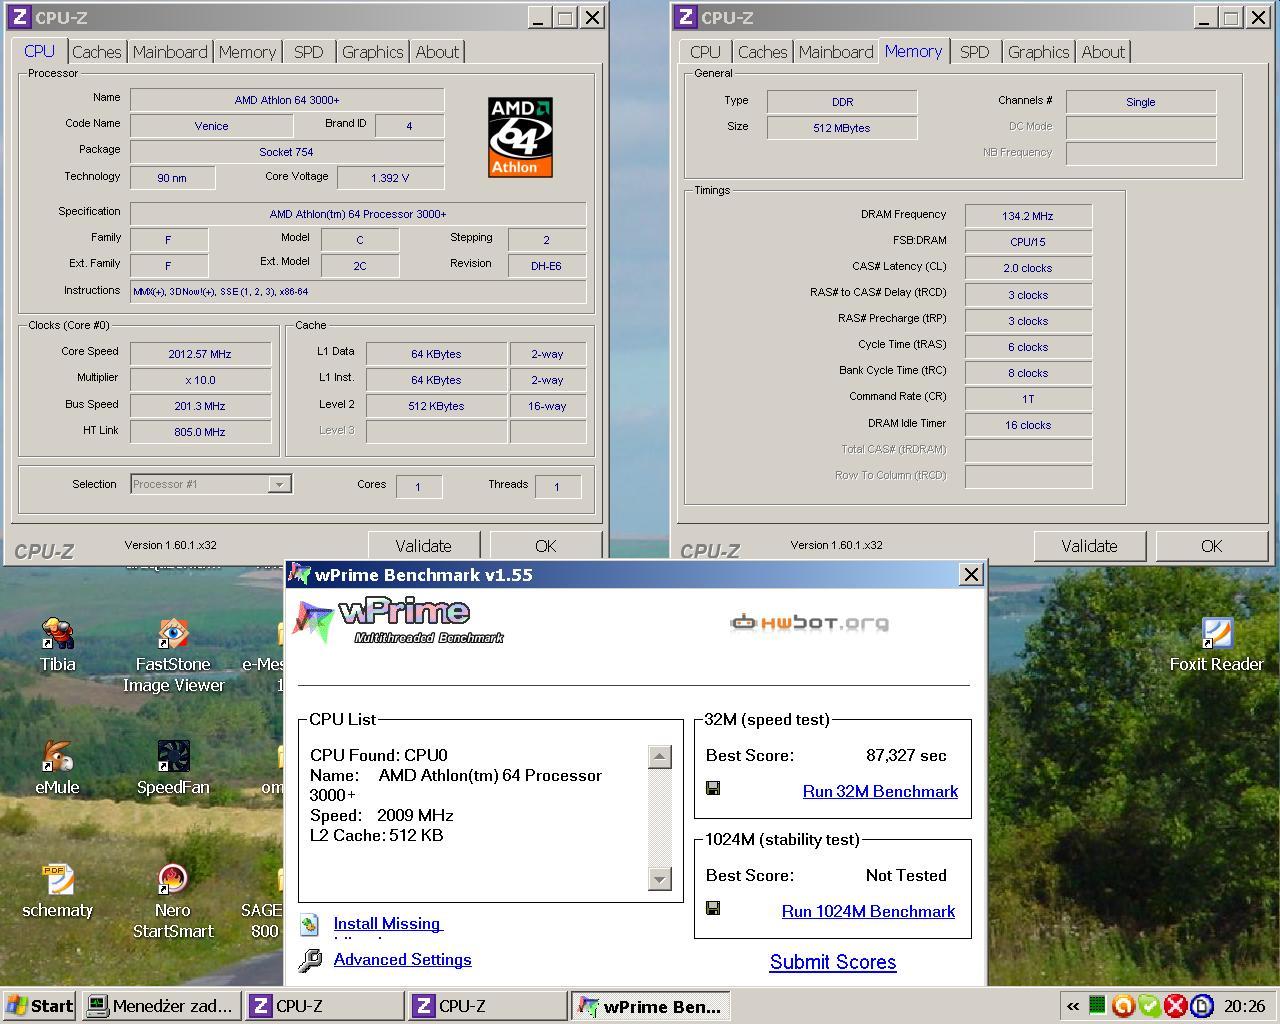Click the taskbar clock 20:26
Viewport: 1280px width, 1024px height.
(1244, 1006)
